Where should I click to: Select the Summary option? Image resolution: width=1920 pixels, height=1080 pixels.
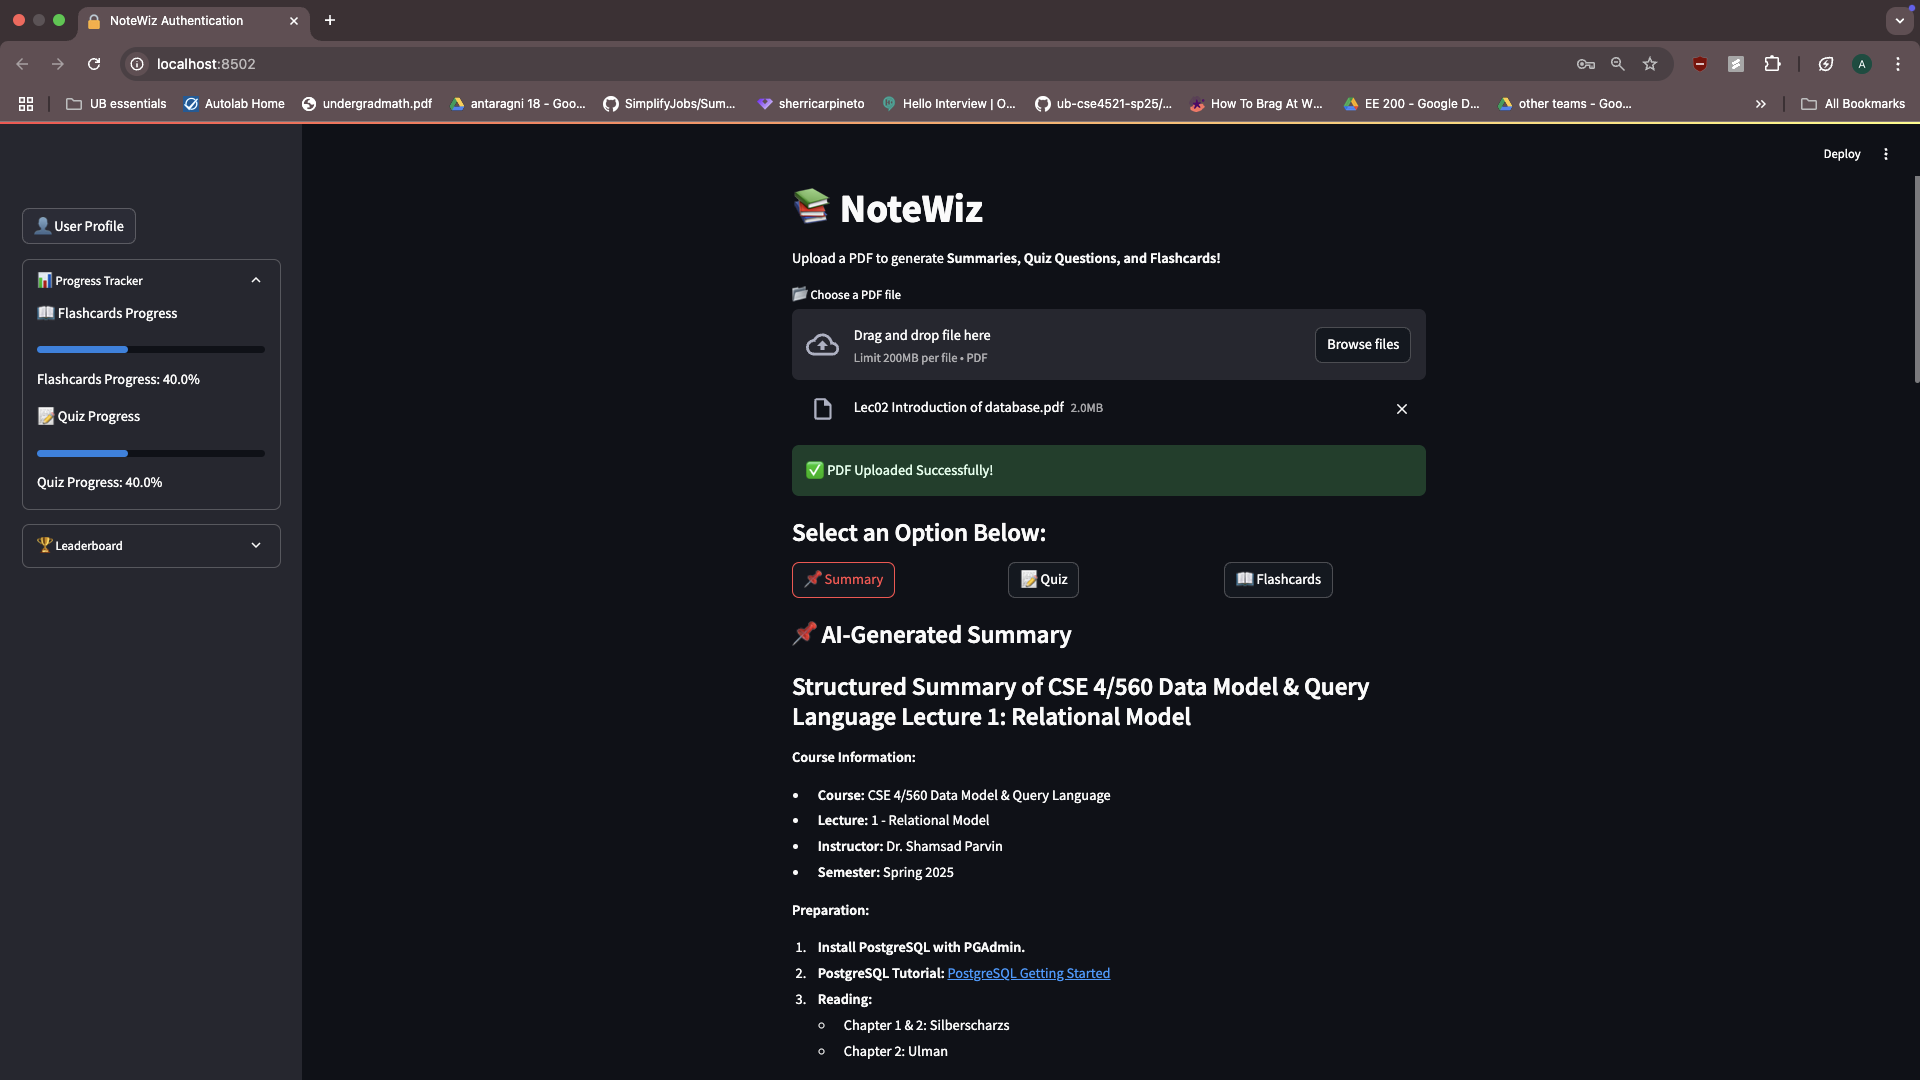[x=843, y=580]
